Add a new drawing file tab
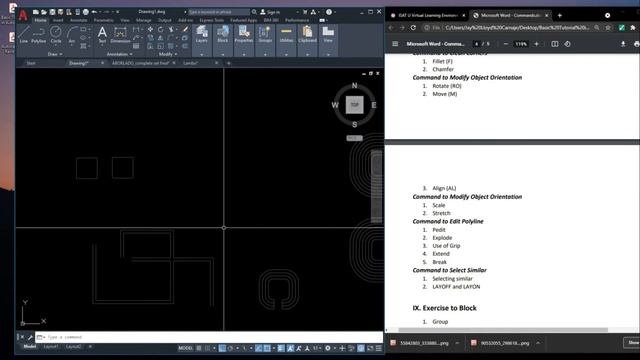This screenshot has width=640, height=360. coord(229,63)
